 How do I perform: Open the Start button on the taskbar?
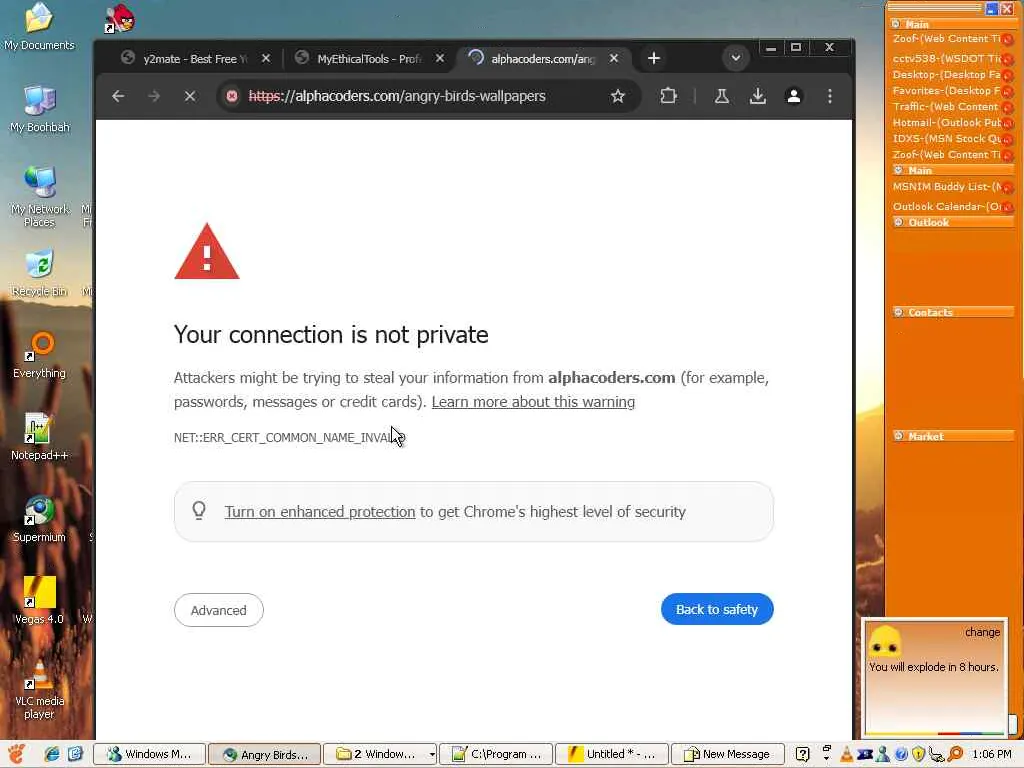click(x=18, y=754)
